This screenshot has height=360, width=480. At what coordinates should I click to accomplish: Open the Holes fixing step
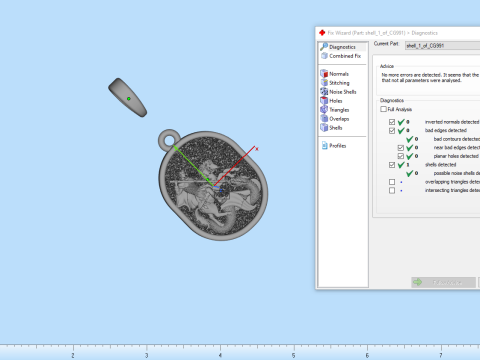tap(331, 101)
